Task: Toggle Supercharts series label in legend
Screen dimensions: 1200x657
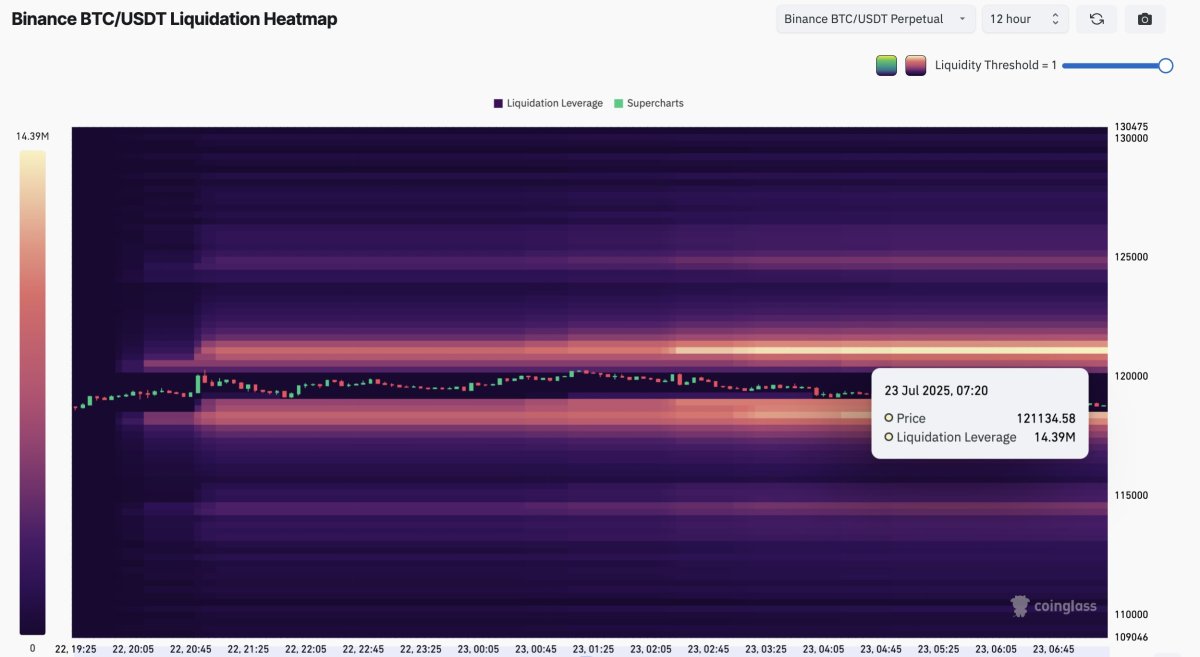Action: click(655, 103)
